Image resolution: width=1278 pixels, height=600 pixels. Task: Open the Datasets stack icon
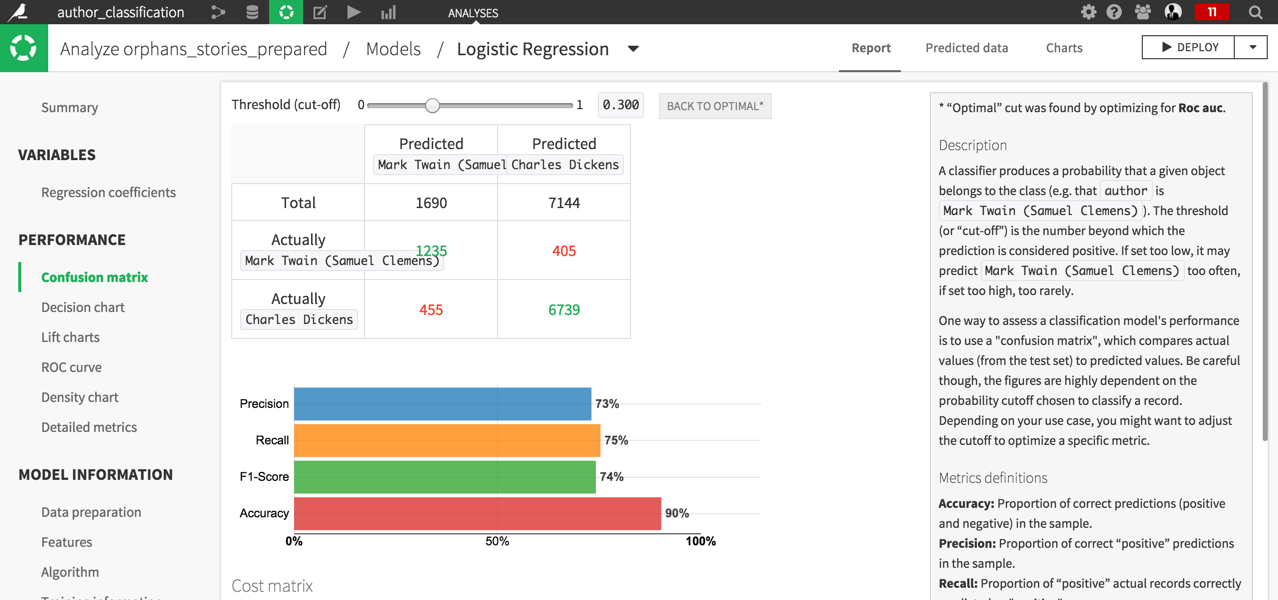[x=252, y=12]
